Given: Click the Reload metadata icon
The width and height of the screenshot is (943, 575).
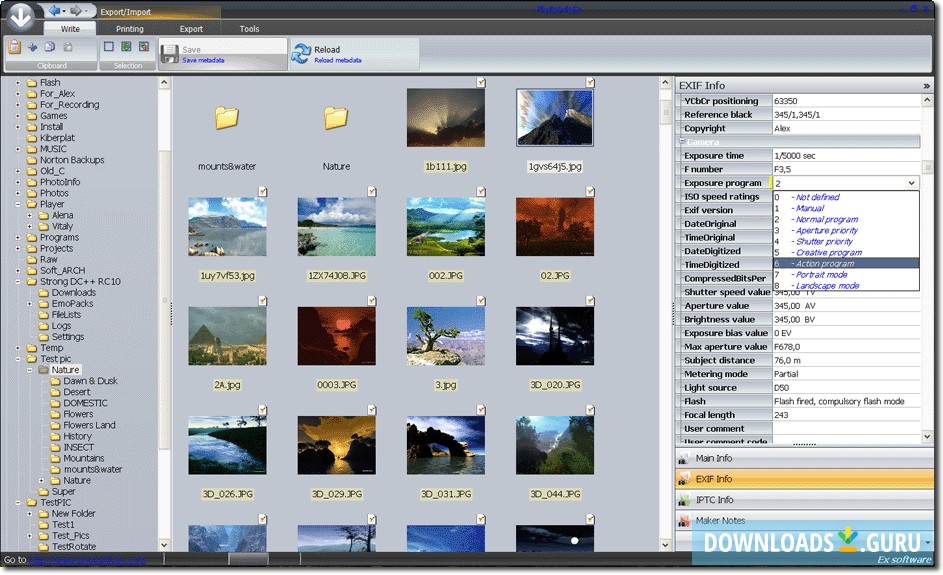Looking at the screenshot, I should (301, 54).
